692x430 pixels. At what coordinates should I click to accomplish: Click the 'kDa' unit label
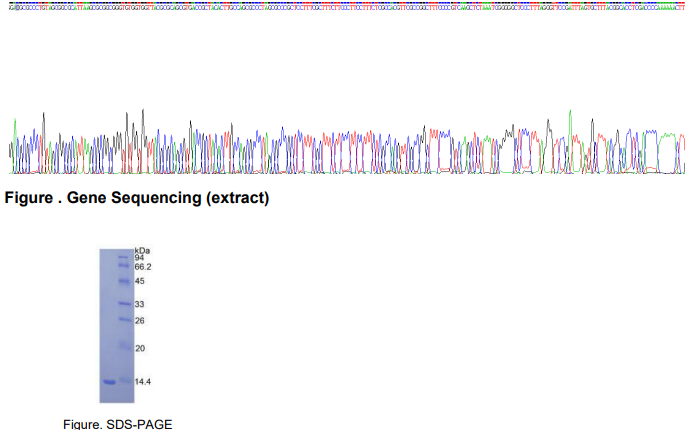(142, 251)
